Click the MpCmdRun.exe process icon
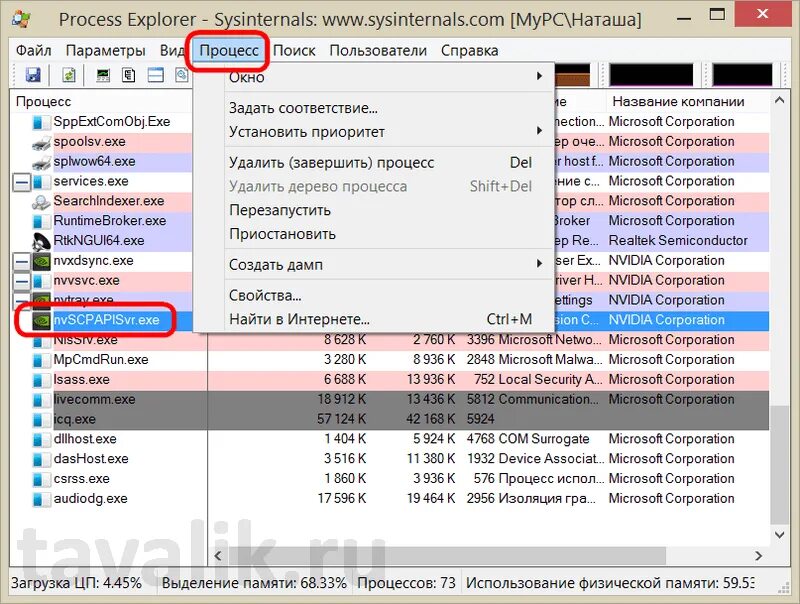 [x=39, y=361]
